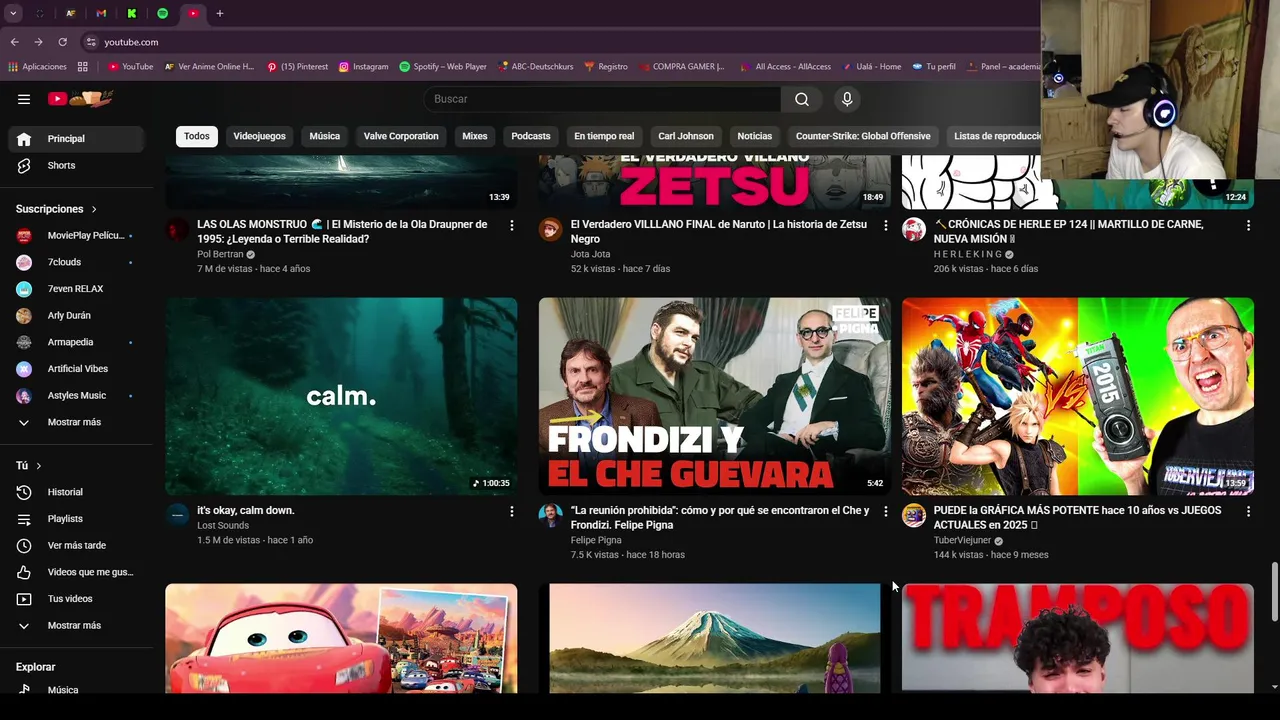This screenshot has width=1280, height=720.
Task: Open the browser tab search dropdown
Action: (x=13, y=13)
